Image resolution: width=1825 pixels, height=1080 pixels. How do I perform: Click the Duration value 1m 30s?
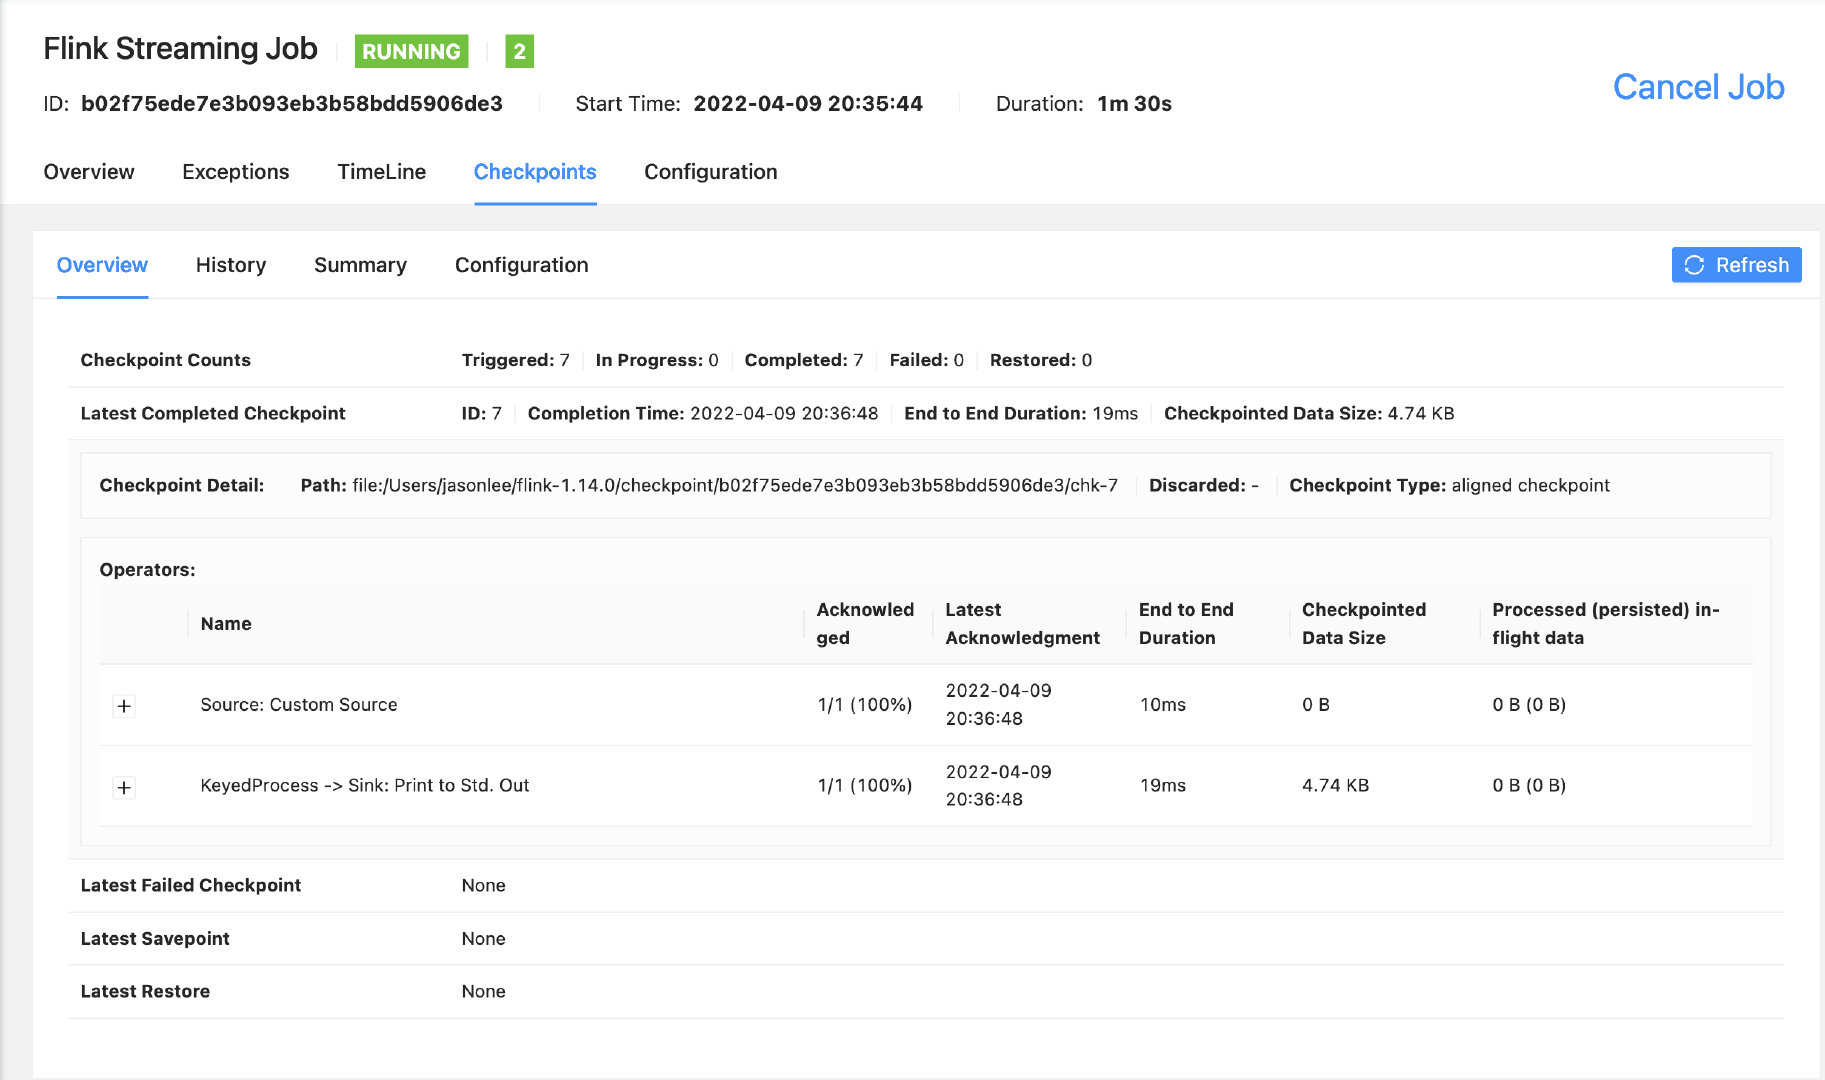[1134, 104]
